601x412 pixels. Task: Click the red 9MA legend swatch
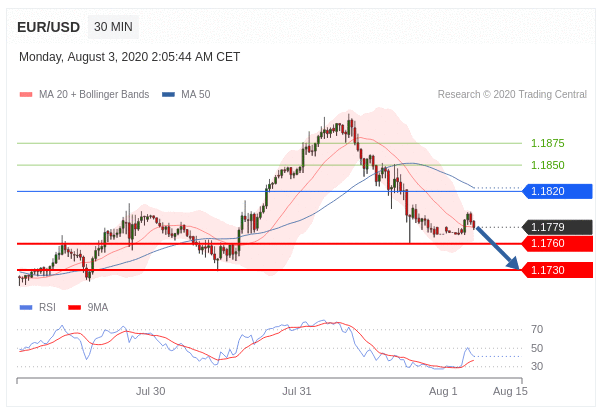74,307
